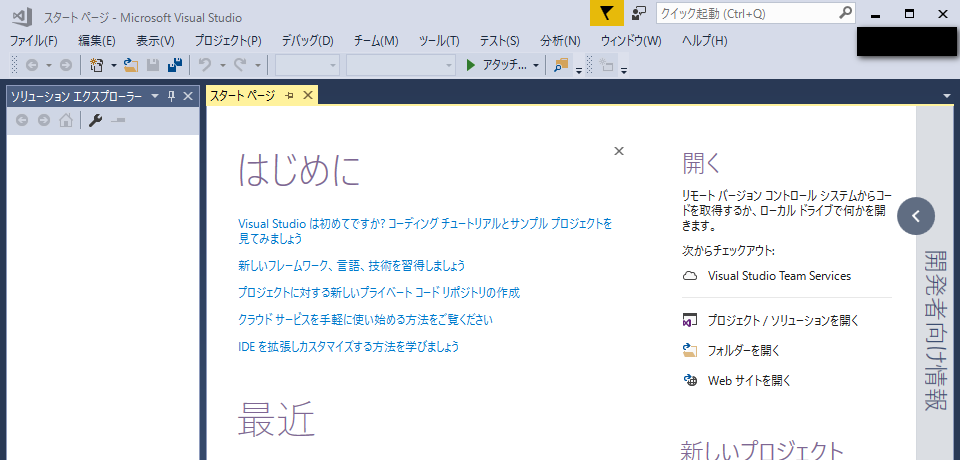
Task: Open the ヘルプ(H) menu
Action: [x=705, y=41]
